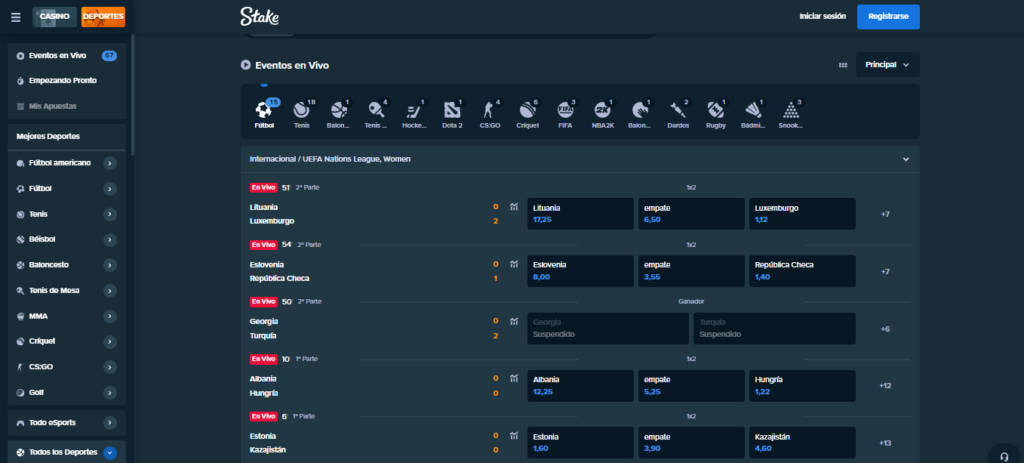This screenshot has width=1024, height=463.
Task: Show +6 more markets for Georgia match
Action: (x=885, y=329)
